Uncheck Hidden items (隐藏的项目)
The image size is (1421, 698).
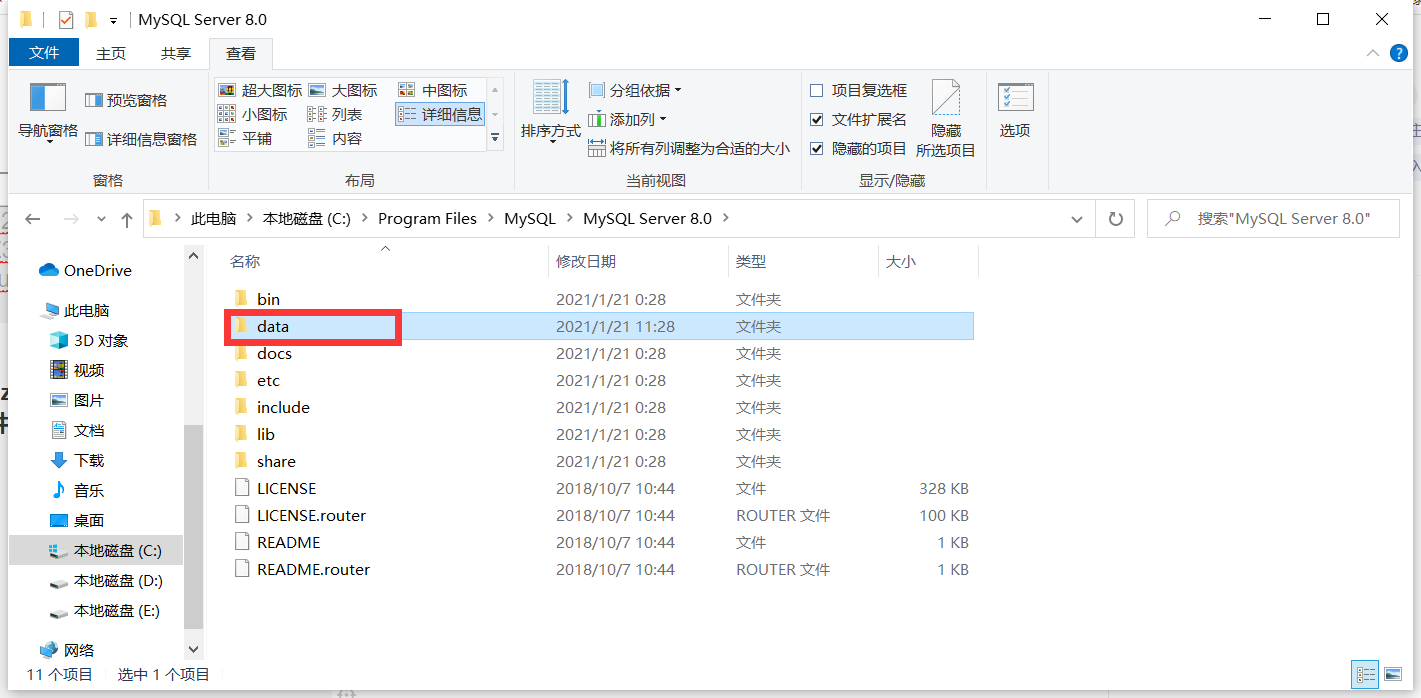click(x=858, y=148)
